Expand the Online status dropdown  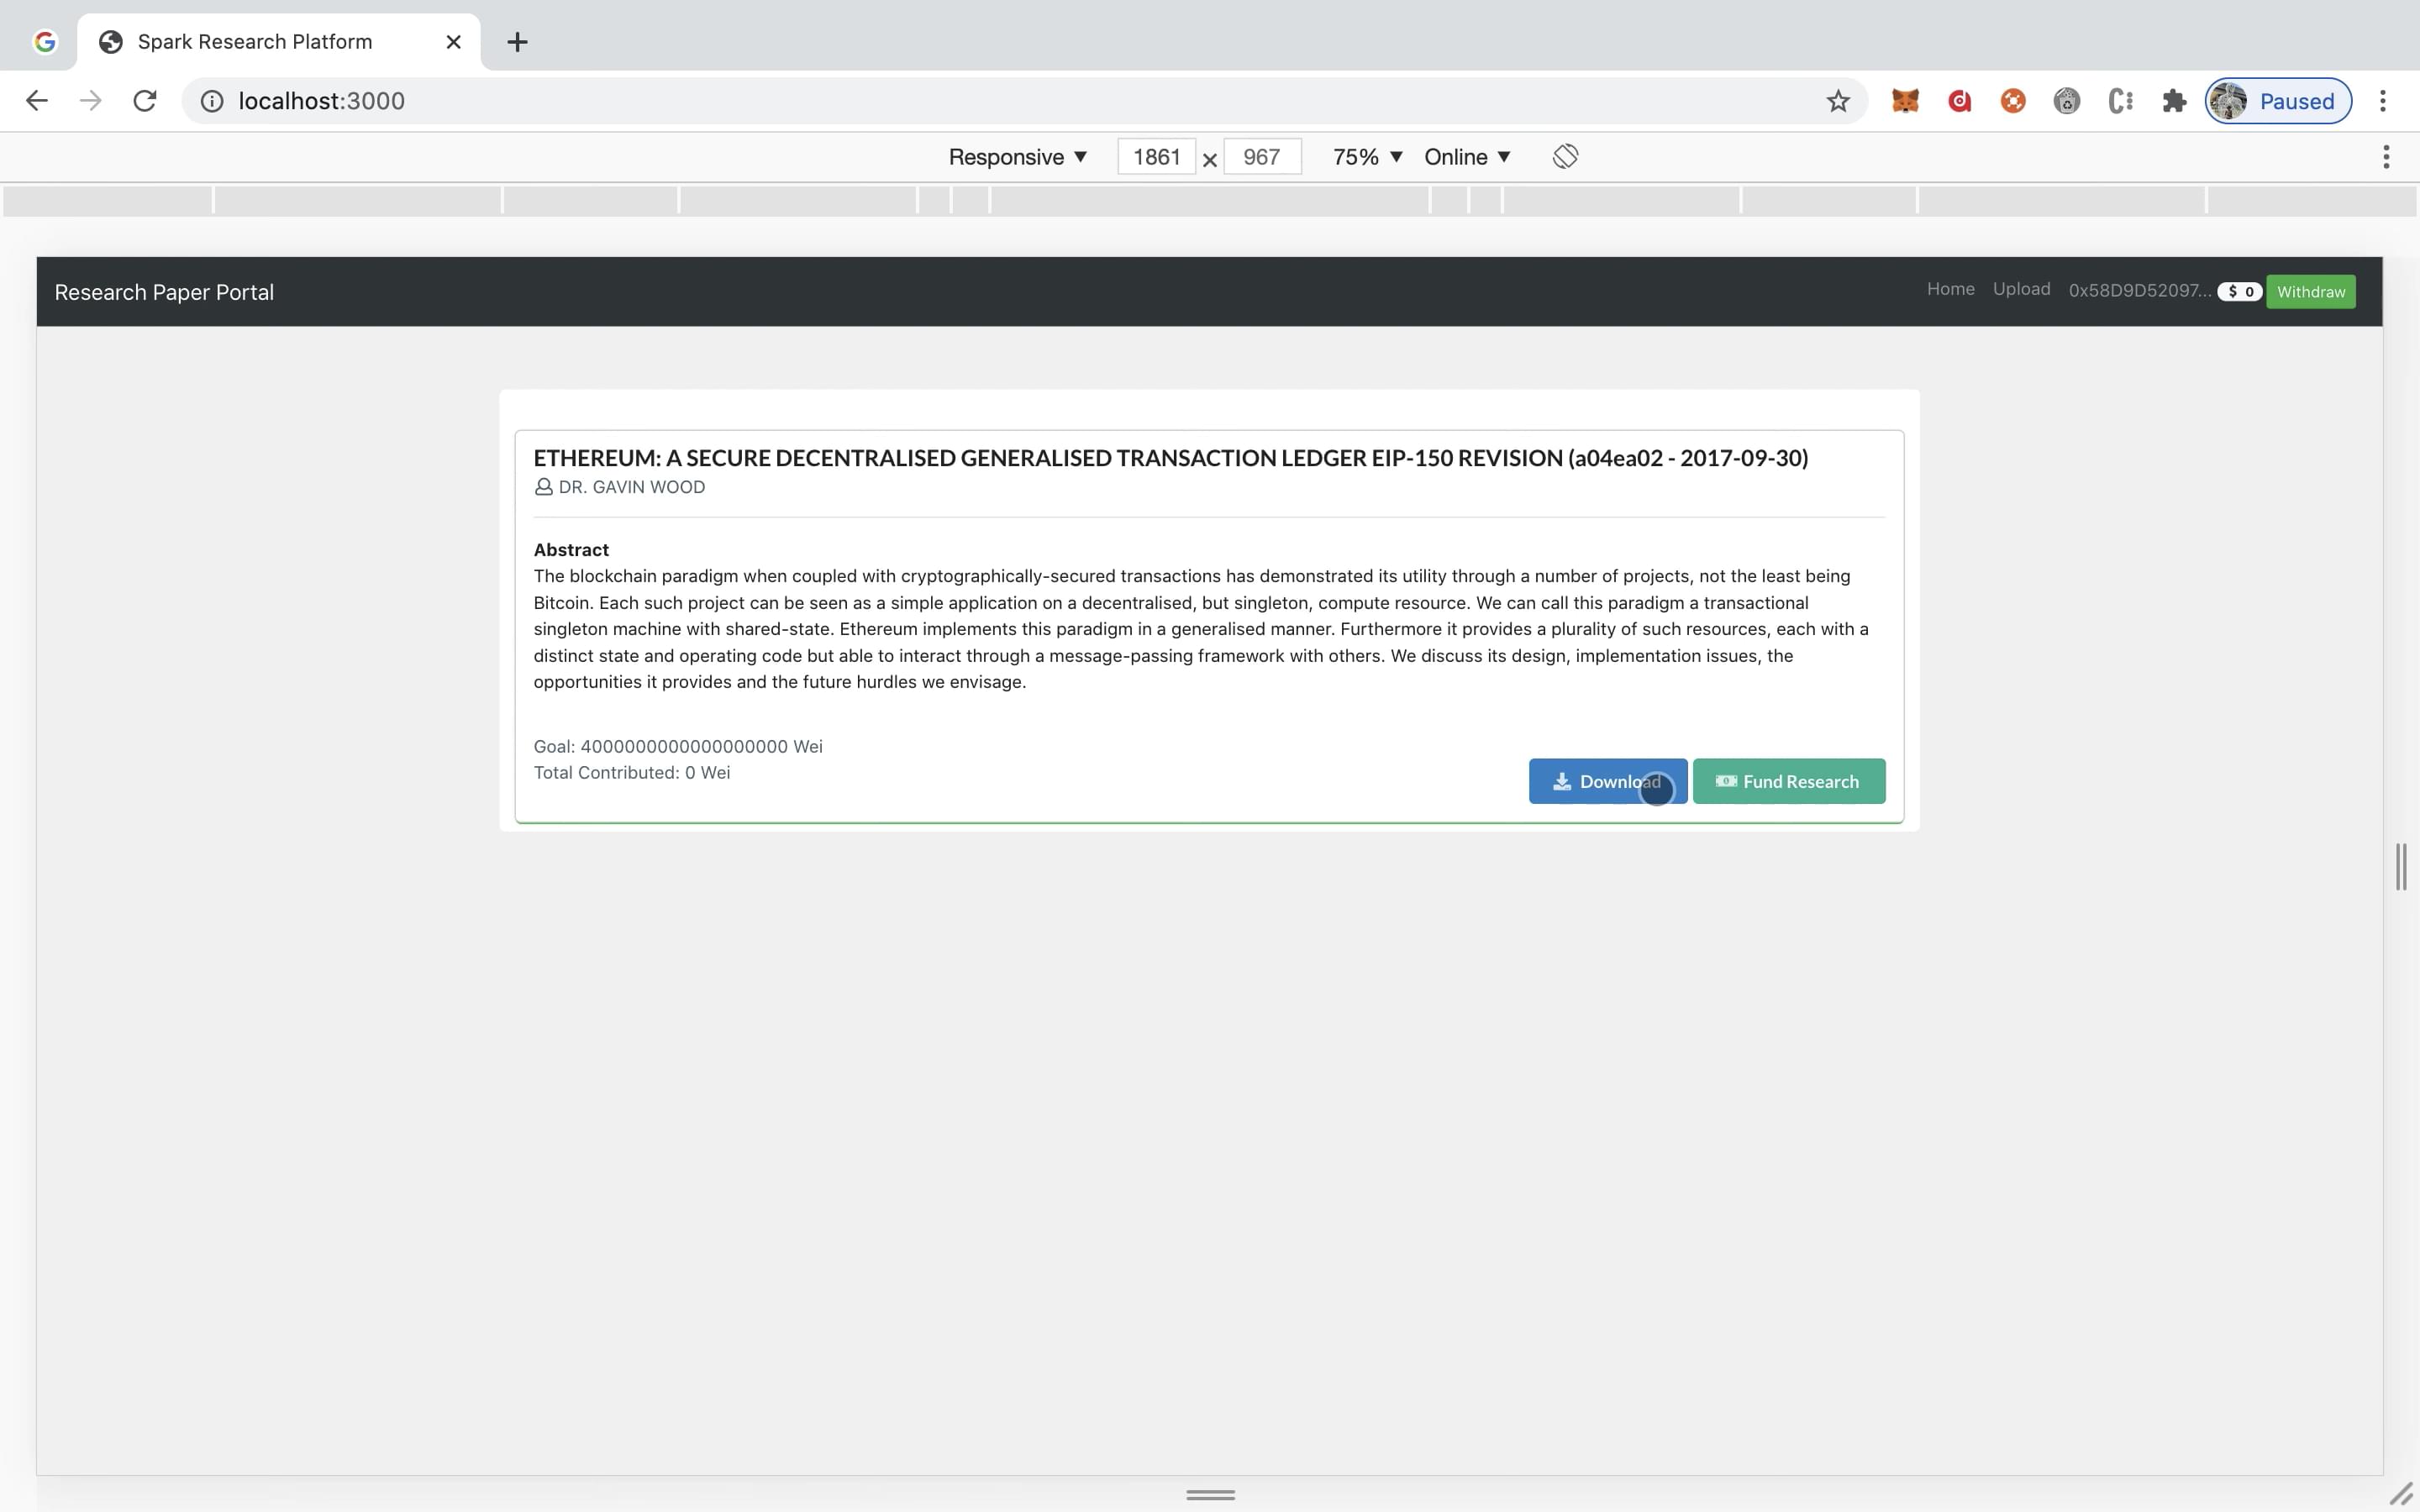[x=1469, y=157]
